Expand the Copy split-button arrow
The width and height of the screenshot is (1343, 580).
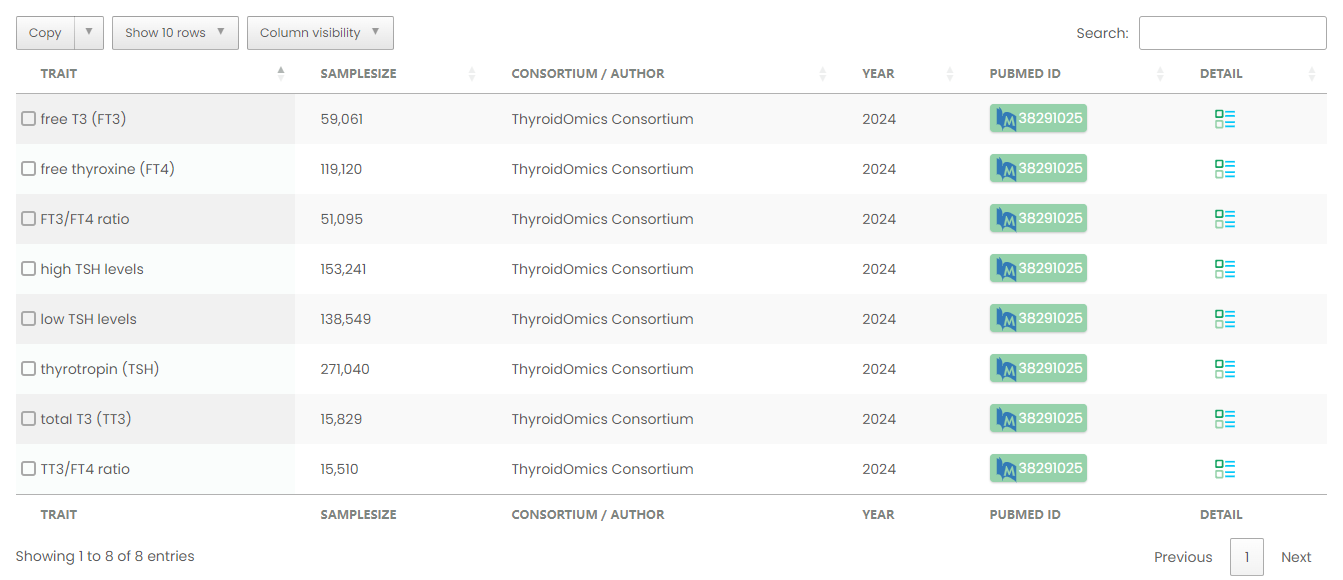[x=89, y=33]
